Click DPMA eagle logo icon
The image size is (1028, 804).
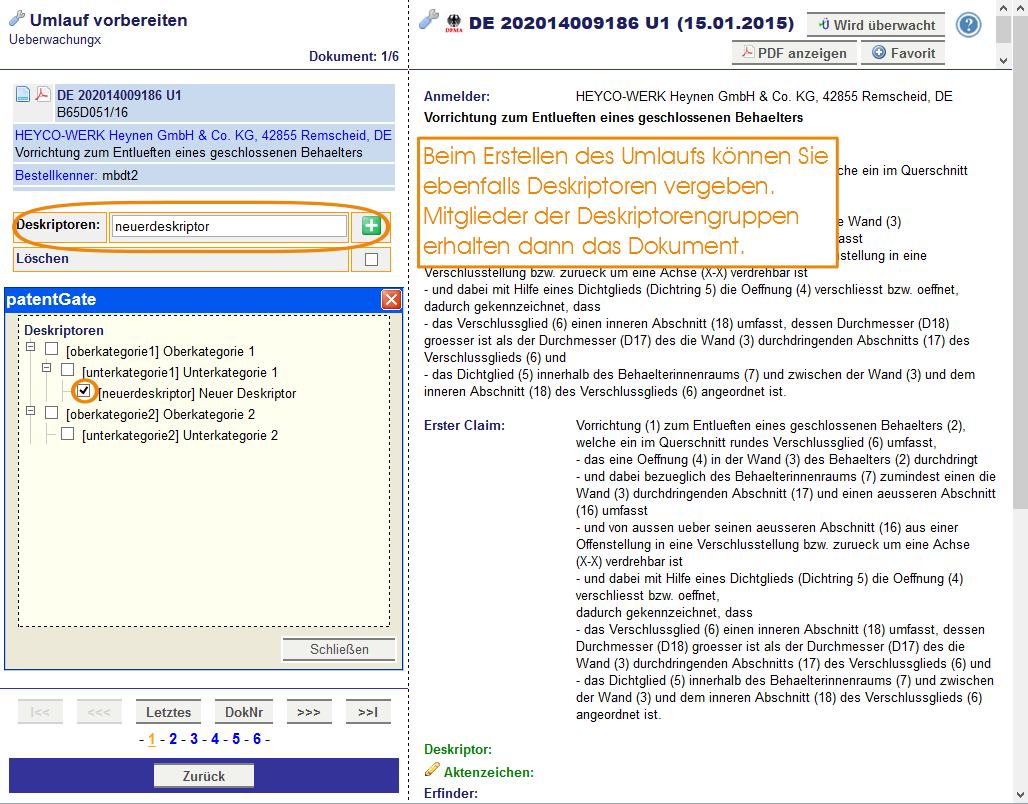(454, 23)
